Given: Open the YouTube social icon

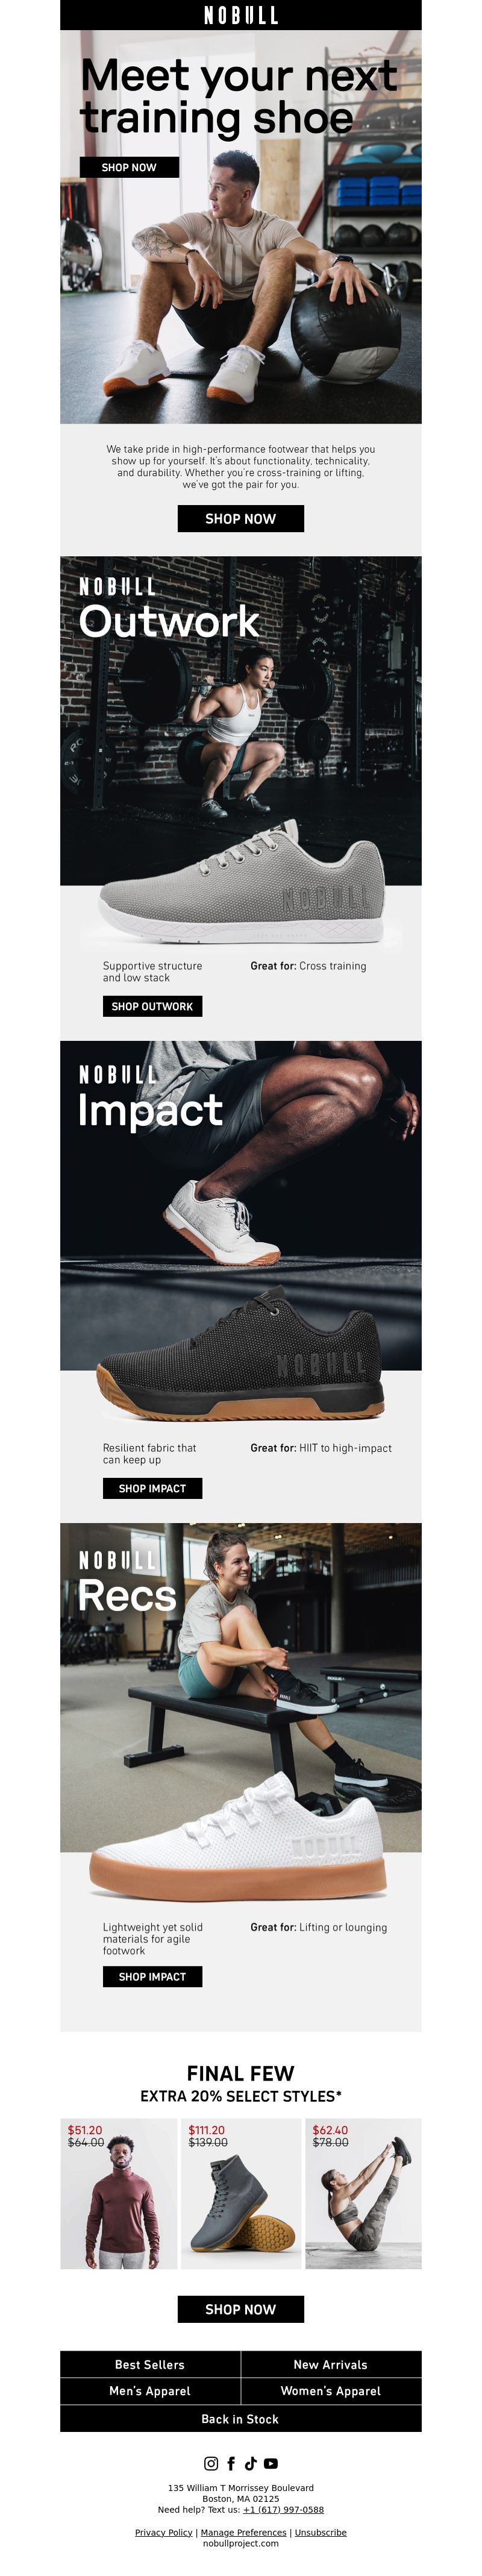Looking at the screenshot, I should point(271,2463).
